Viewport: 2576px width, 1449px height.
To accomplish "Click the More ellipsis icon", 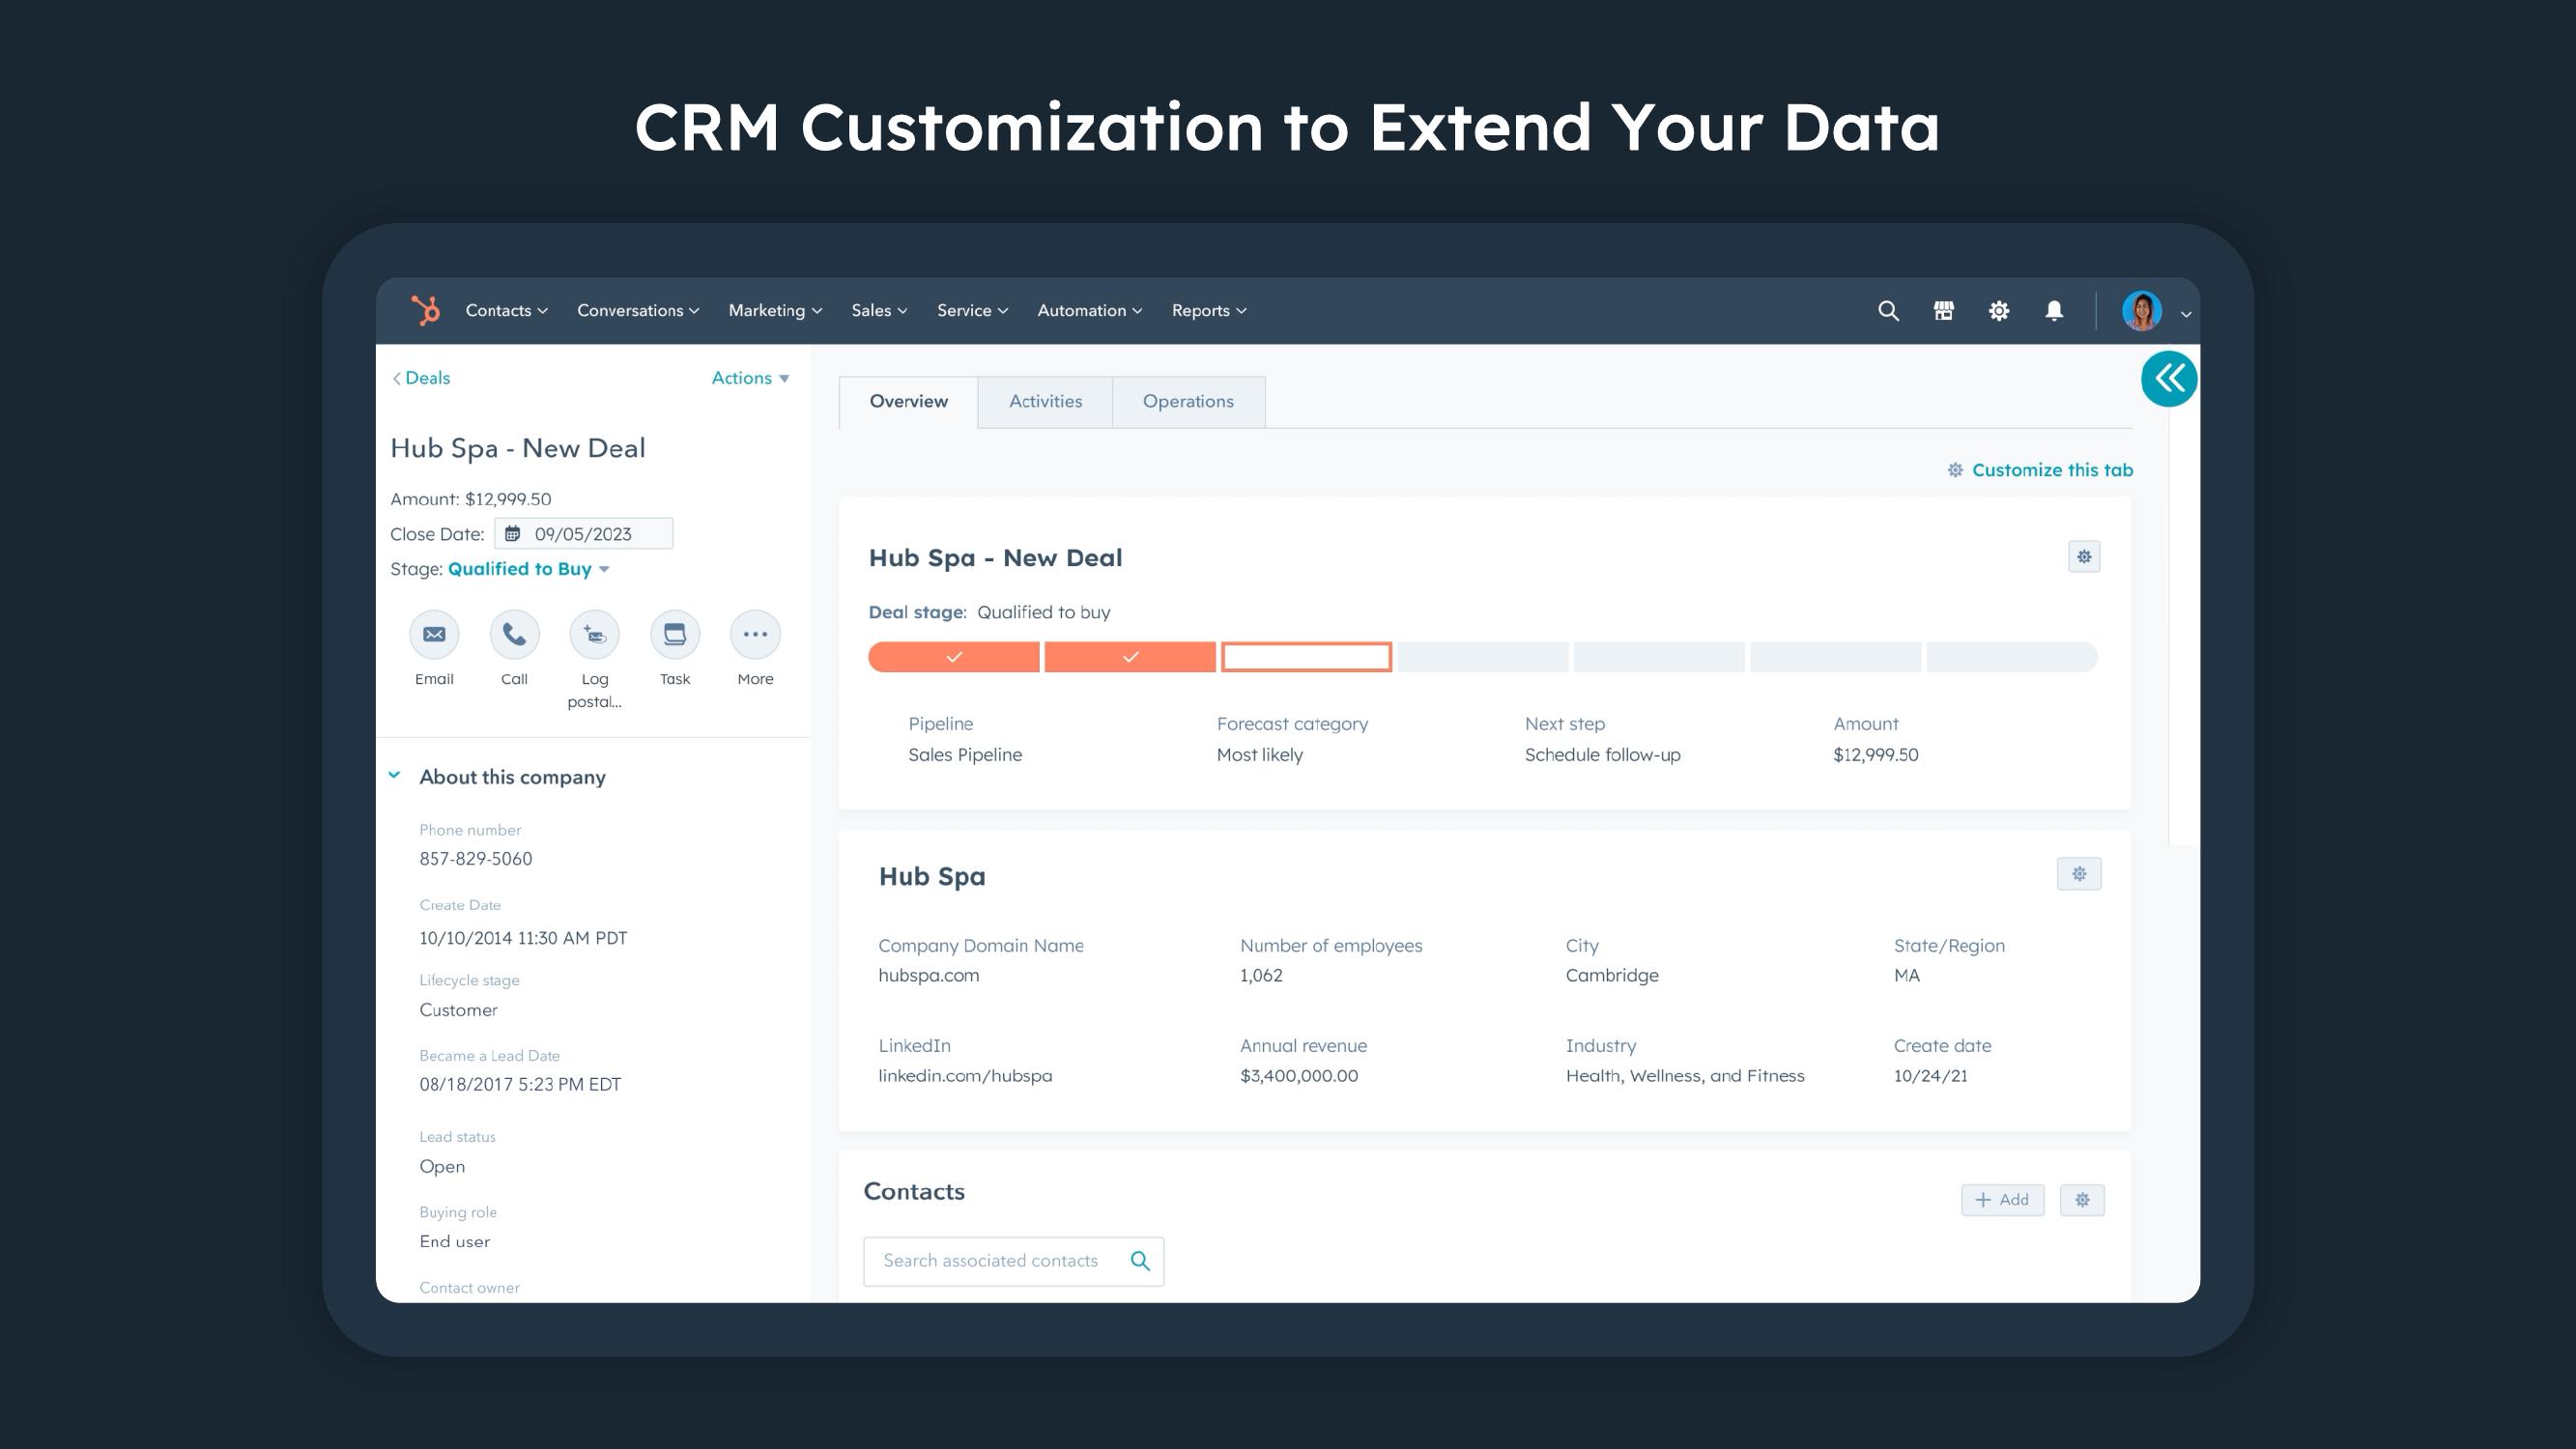I will (755, 634).
